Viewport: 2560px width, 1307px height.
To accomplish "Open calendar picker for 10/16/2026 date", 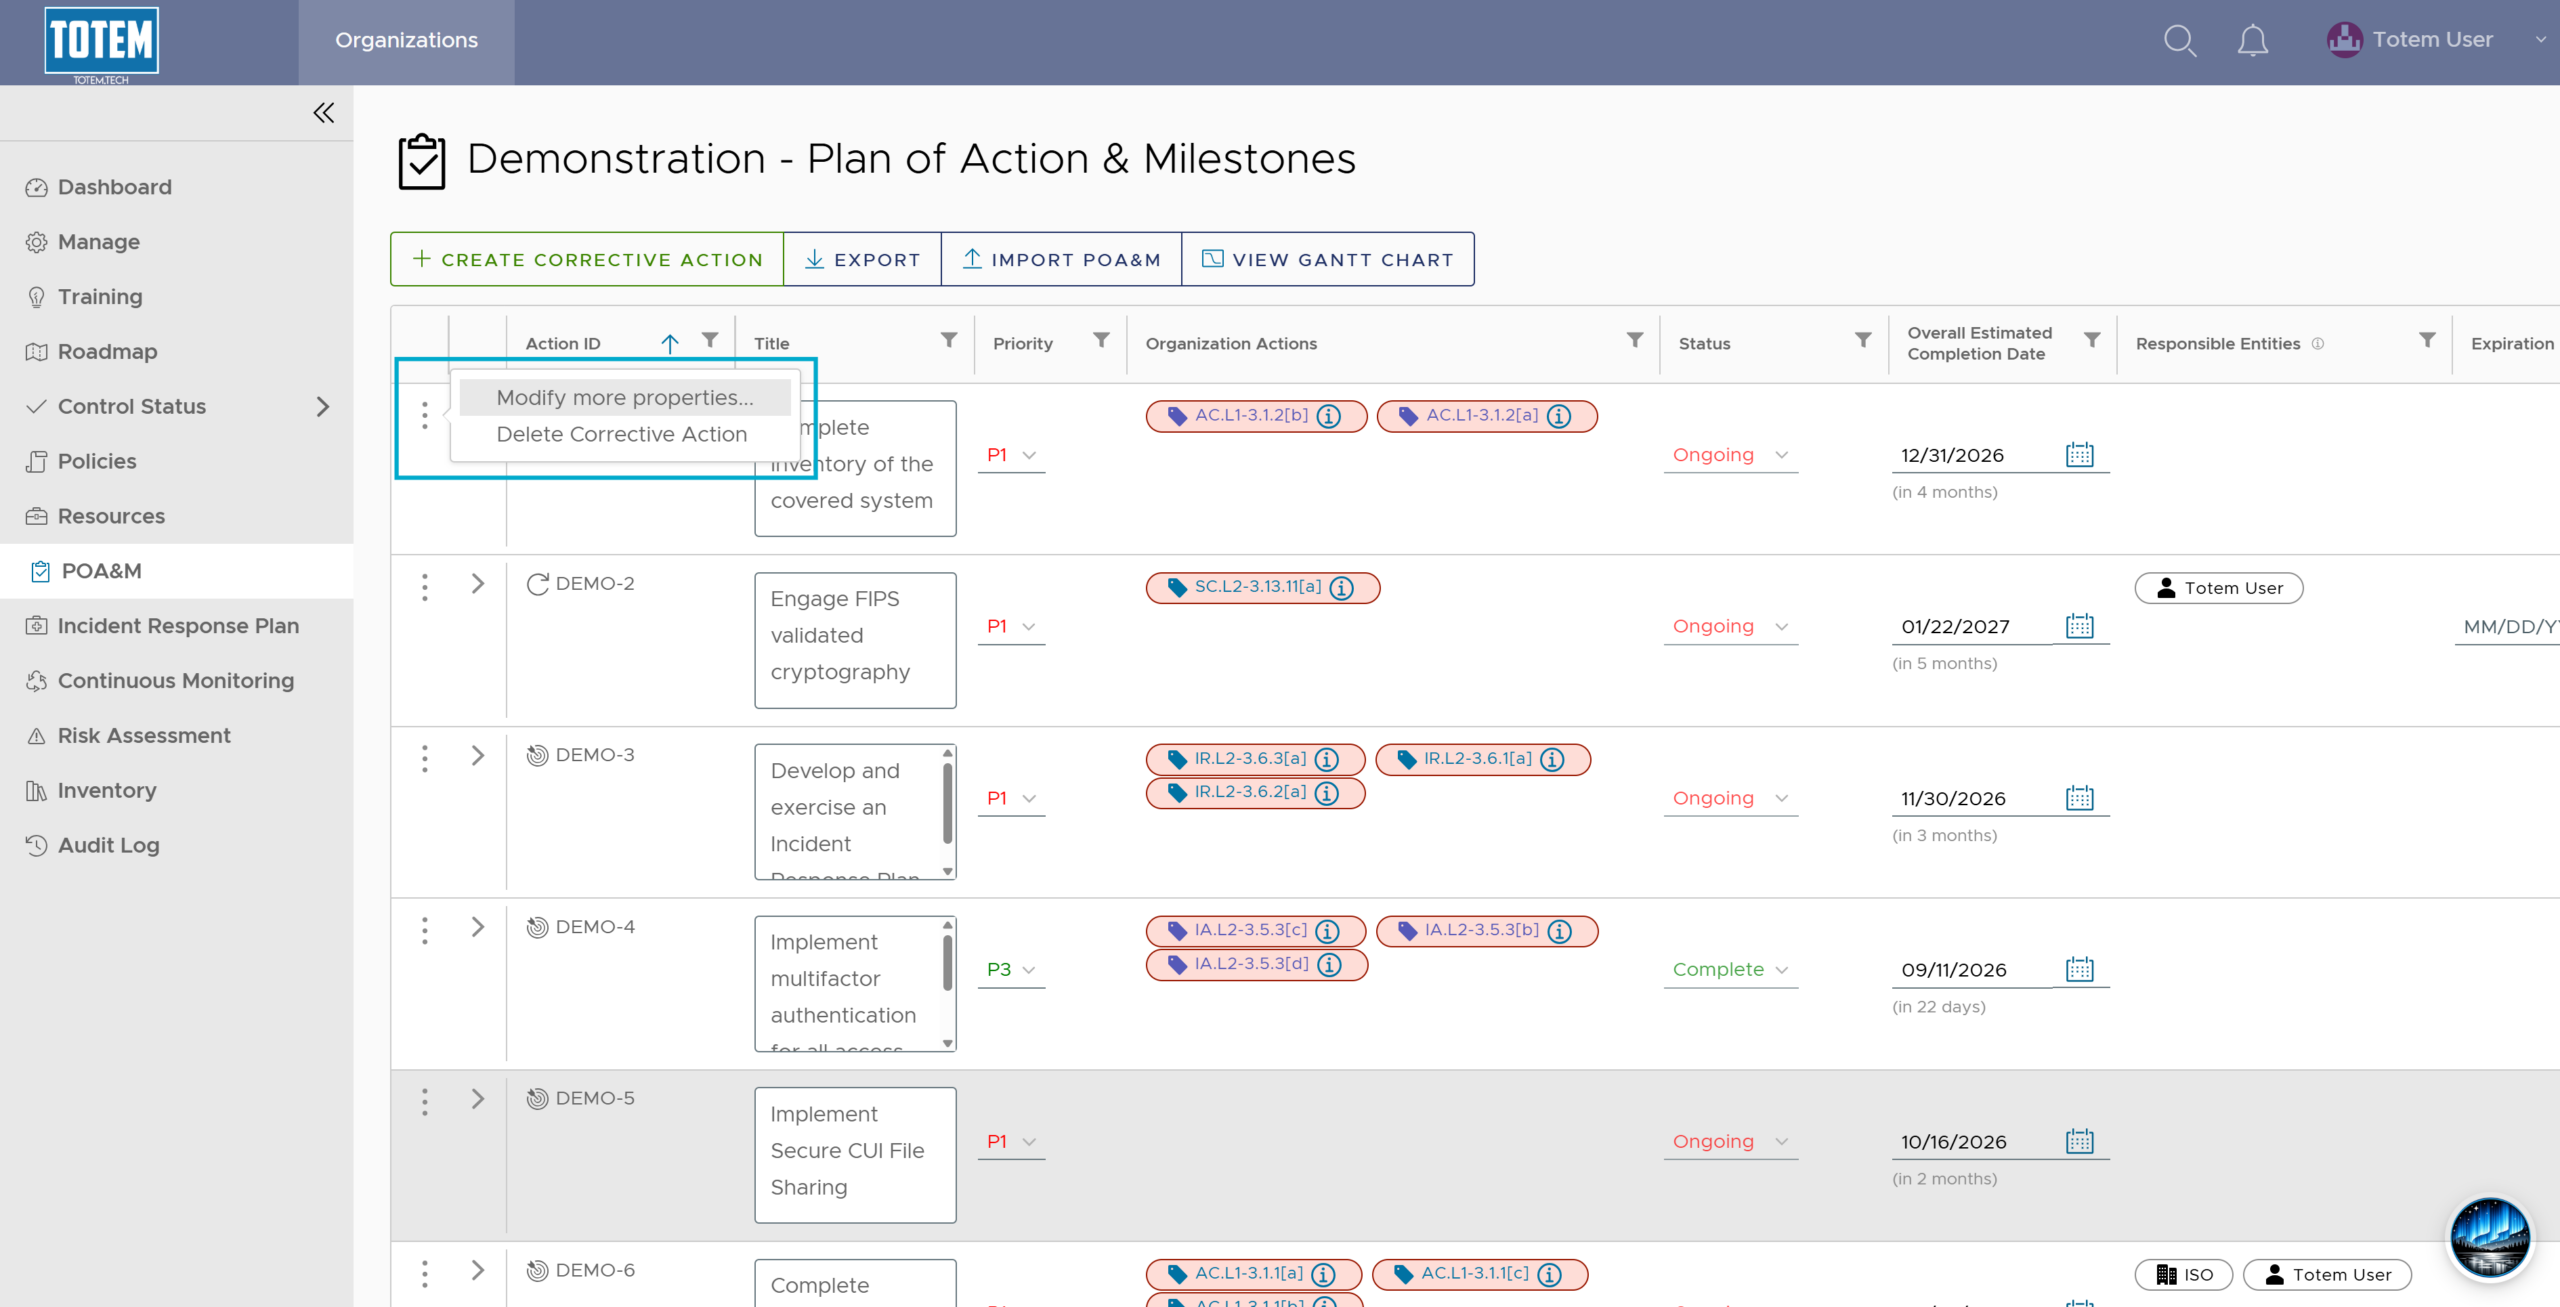I will pyautogui.click(x=2080, y=1141).
